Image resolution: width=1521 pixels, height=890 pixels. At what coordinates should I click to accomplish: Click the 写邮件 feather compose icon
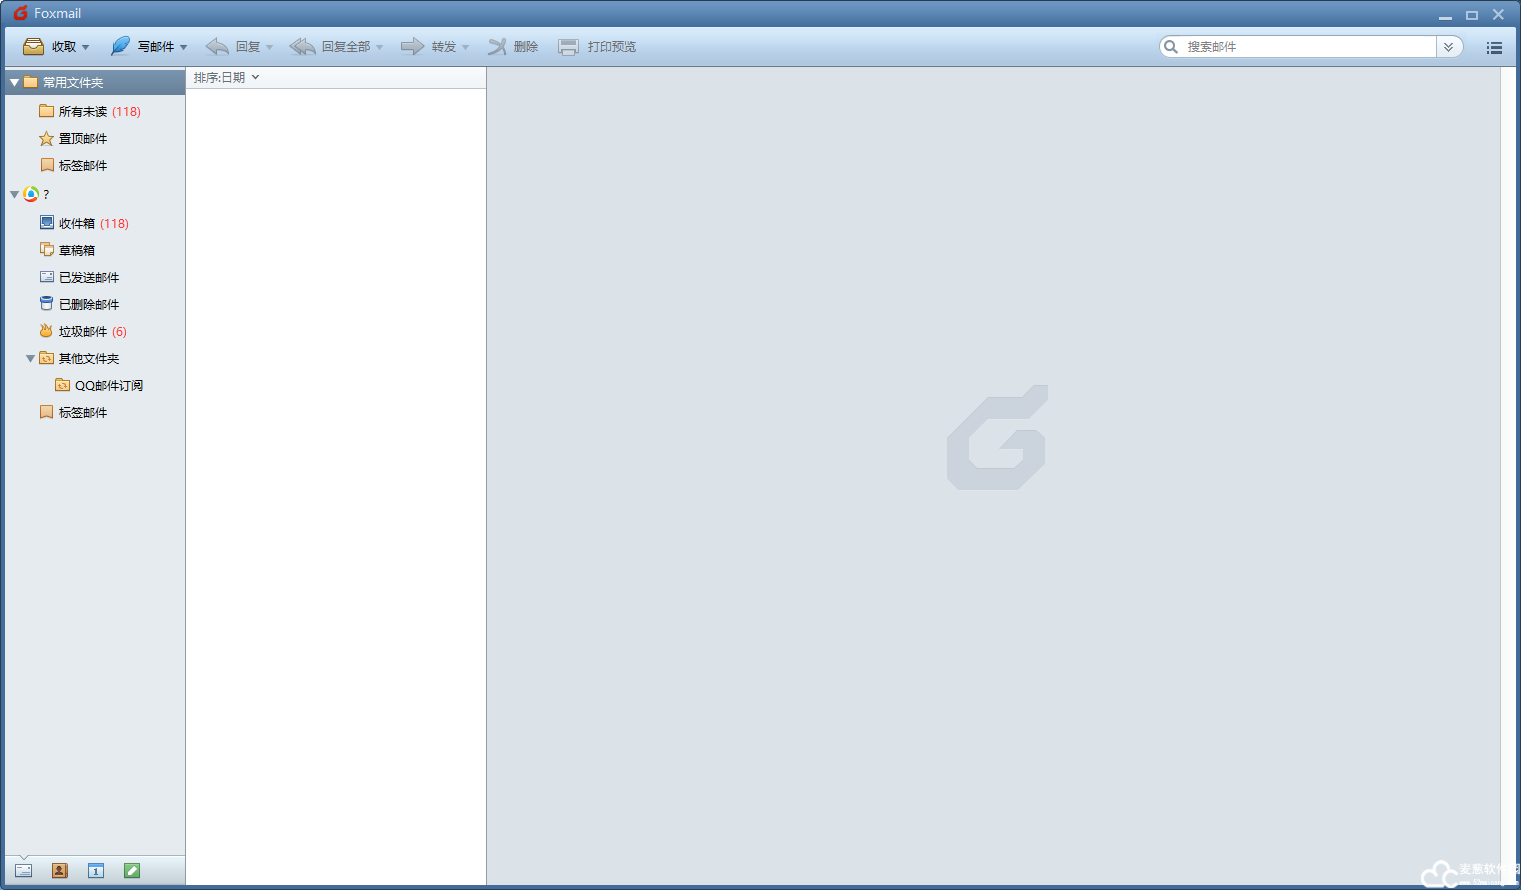click(120, 46)
